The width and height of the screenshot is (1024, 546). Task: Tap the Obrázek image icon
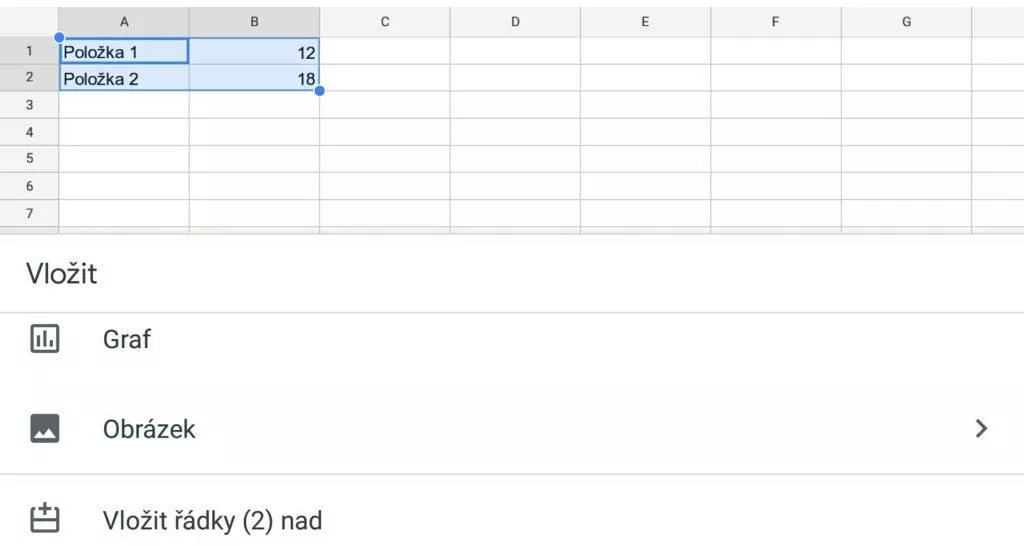click(x=44, y=428)
